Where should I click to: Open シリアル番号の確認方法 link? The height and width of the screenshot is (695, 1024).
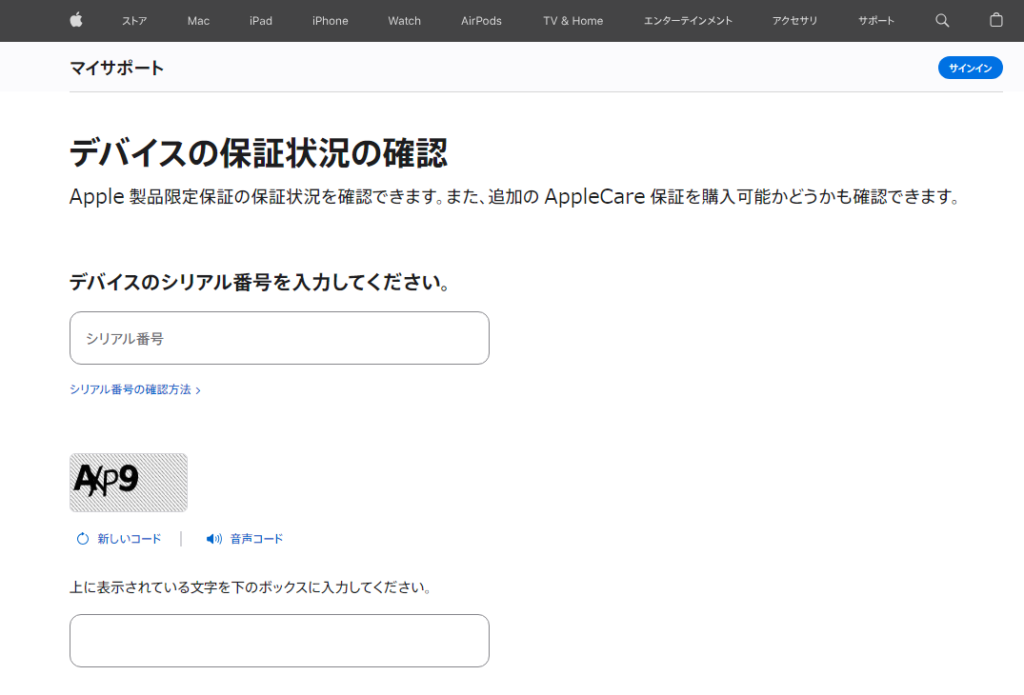click(135, 390)
